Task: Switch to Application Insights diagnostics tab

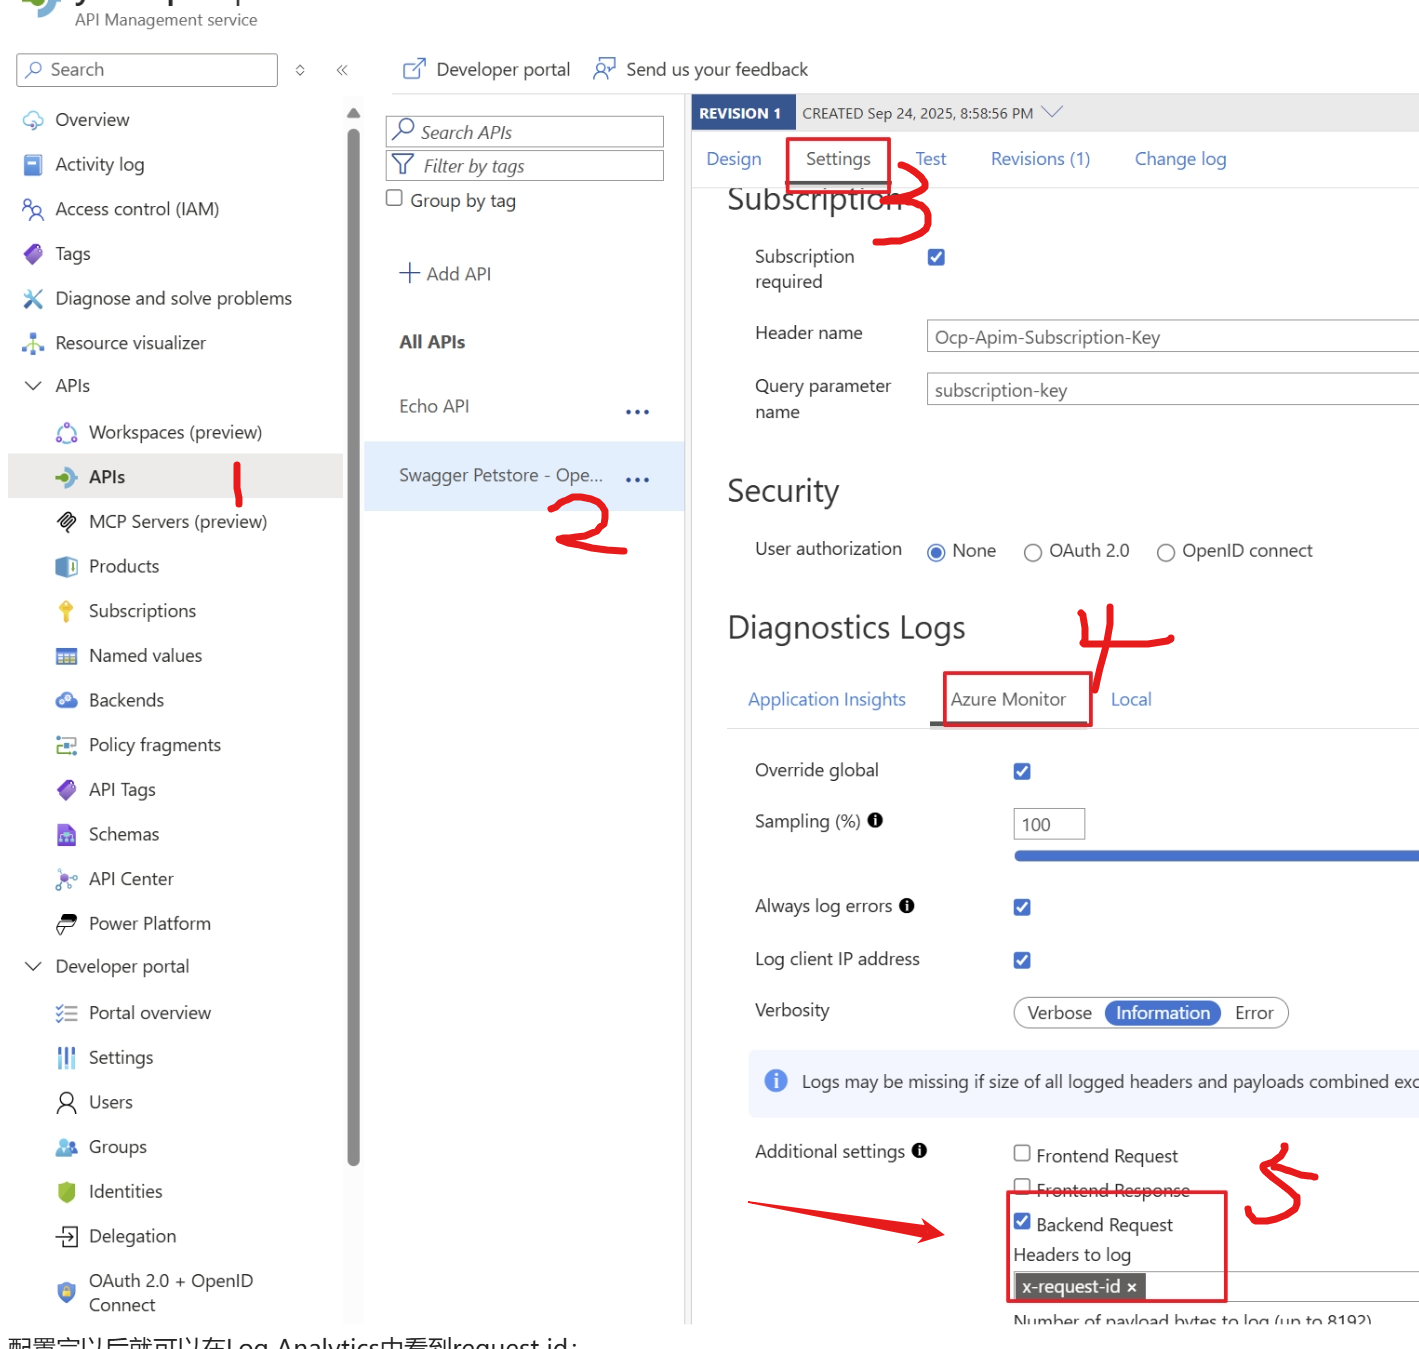Action: (x=827, y=700)
